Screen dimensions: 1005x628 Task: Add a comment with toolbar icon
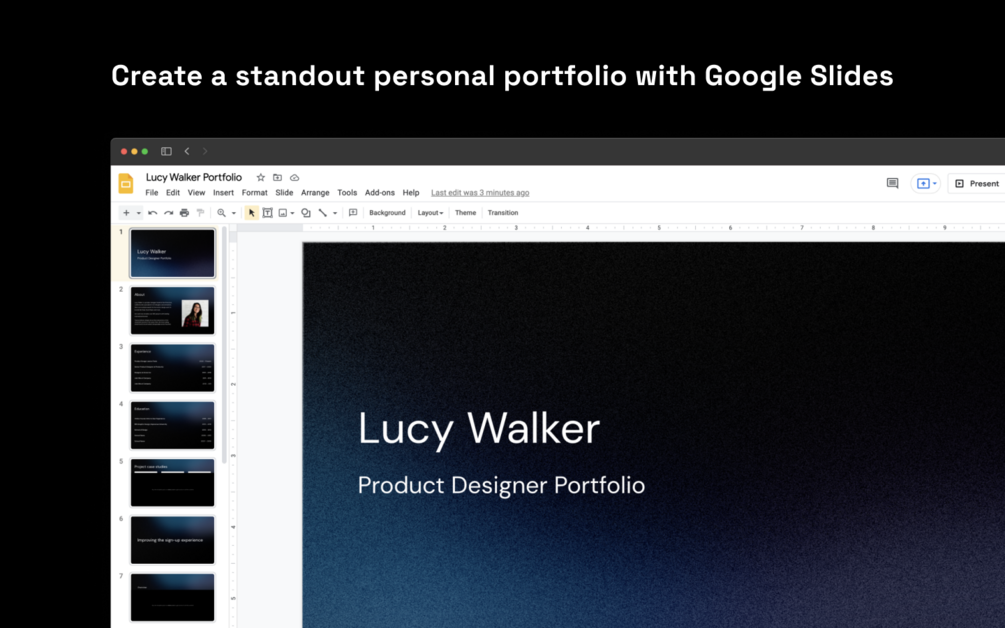(x=353, y=213)
